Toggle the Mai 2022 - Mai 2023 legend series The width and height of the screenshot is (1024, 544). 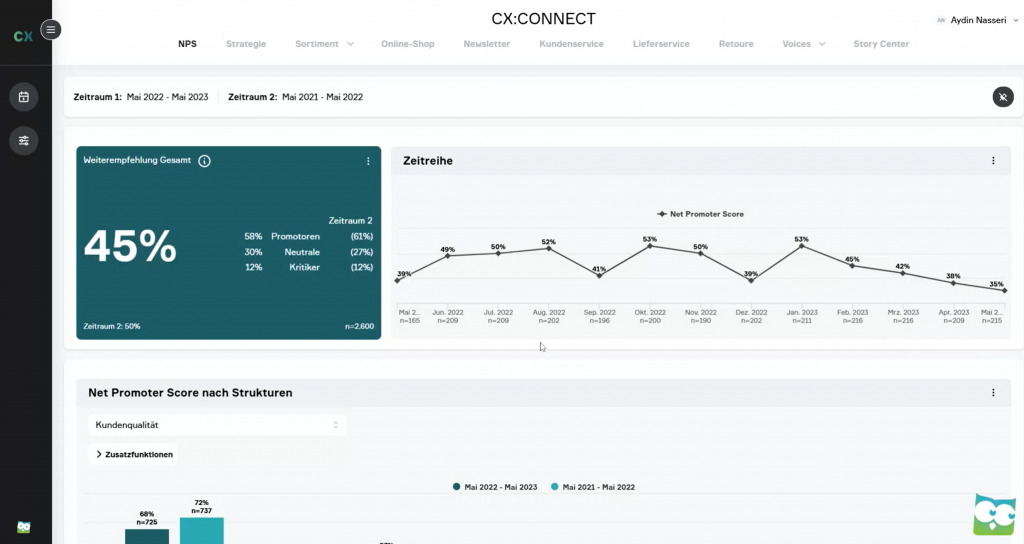click(495, 487)
